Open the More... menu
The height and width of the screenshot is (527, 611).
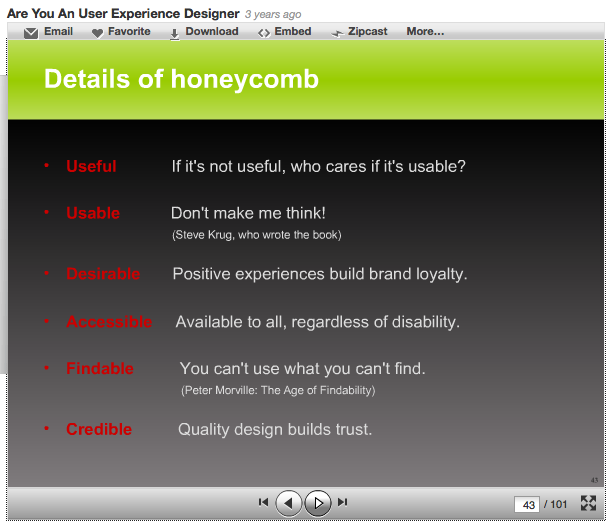(425, 32)
